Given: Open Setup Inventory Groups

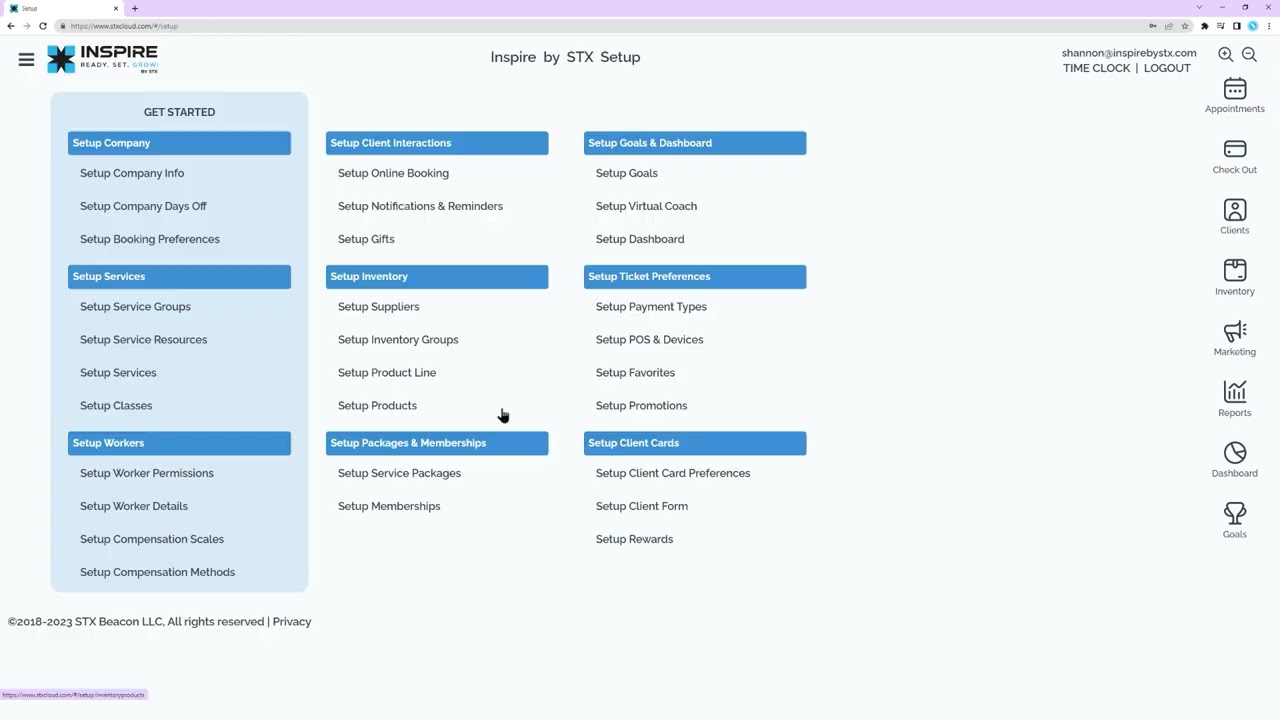Looking at the screenshot, I should tap(398, 340).
